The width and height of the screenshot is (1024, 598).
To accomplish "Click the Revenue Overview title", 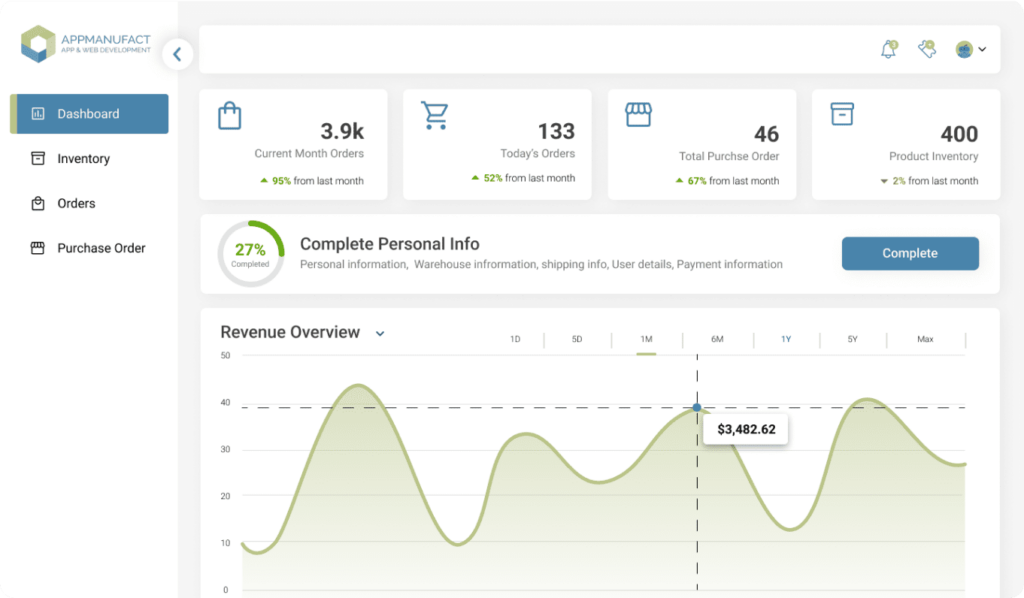I will 290,332.
